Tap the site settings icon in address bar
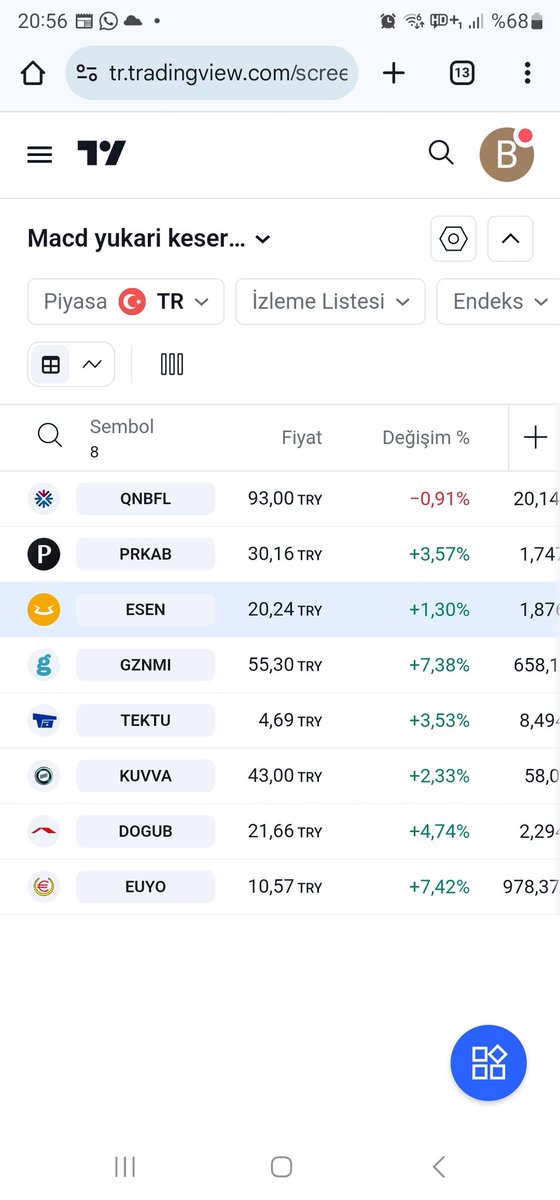The width and height of the screenshot is (560, 1200). pos(87,73)
